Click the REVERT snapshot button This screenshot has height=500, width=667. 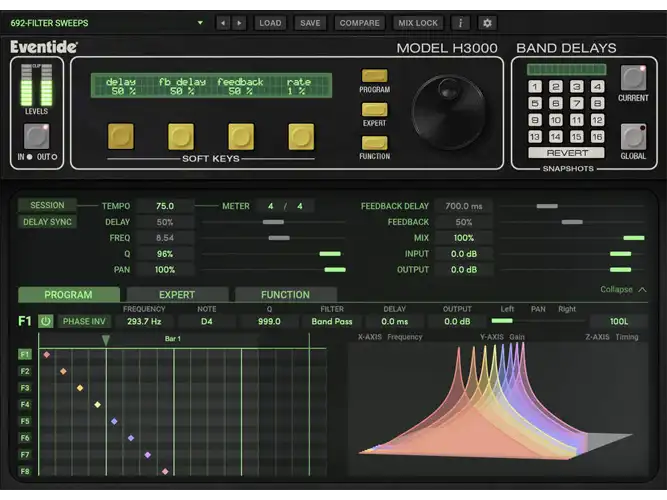(x=566, y=153)
